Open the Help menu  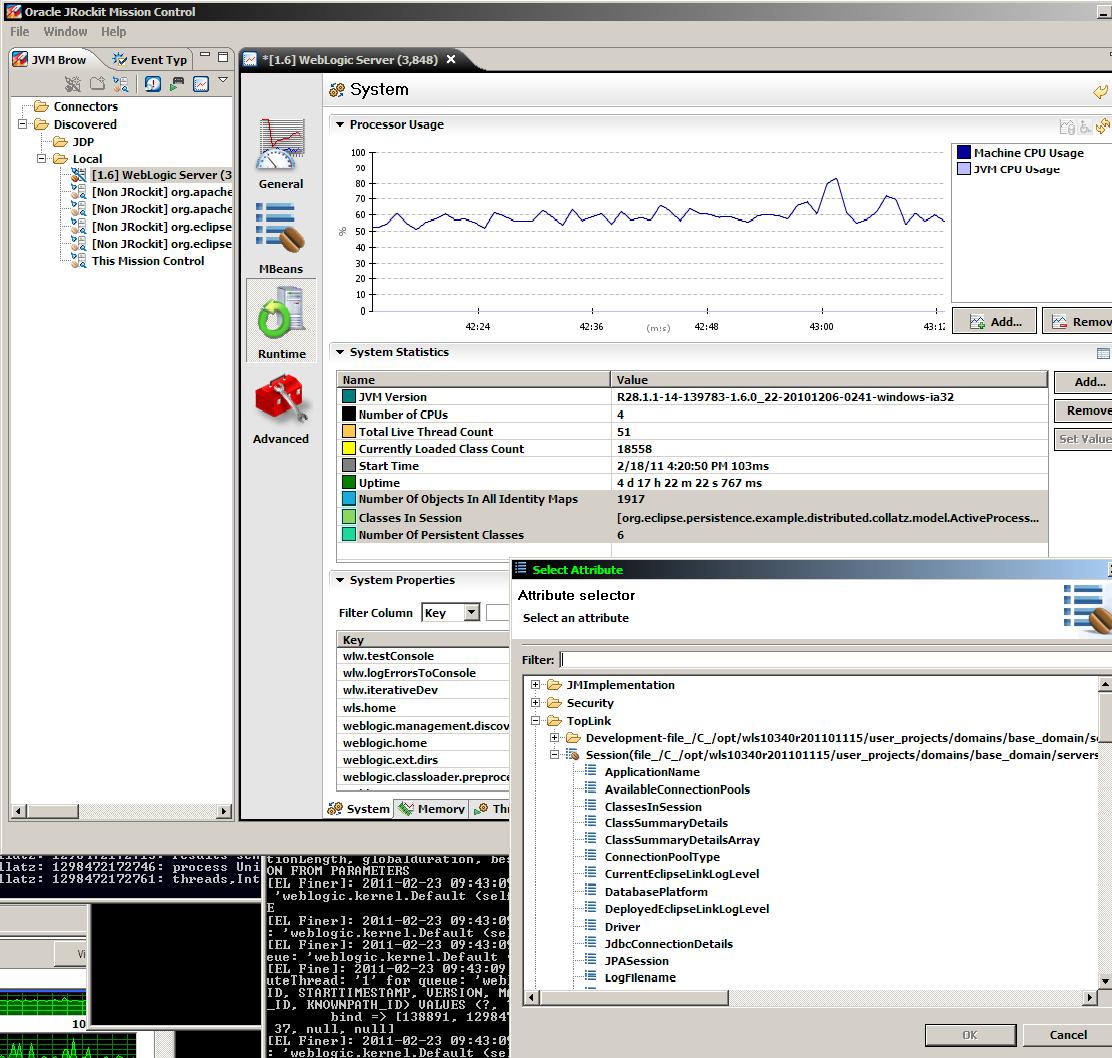click(113, 32)
